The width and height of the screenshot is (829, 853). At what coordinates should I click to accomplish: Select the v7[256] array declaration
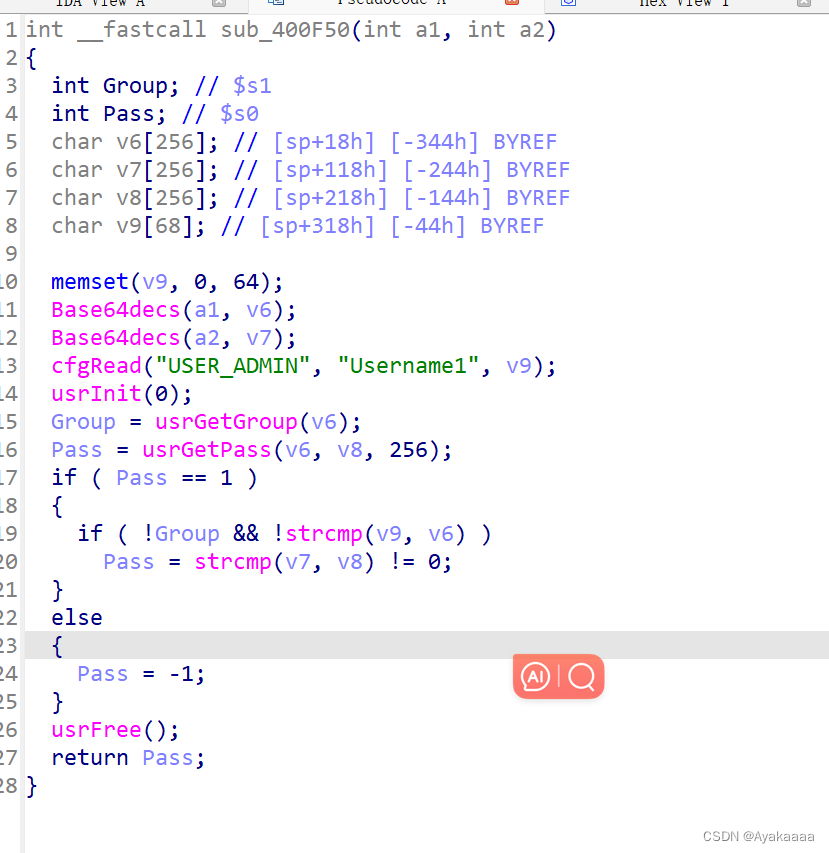161,170
